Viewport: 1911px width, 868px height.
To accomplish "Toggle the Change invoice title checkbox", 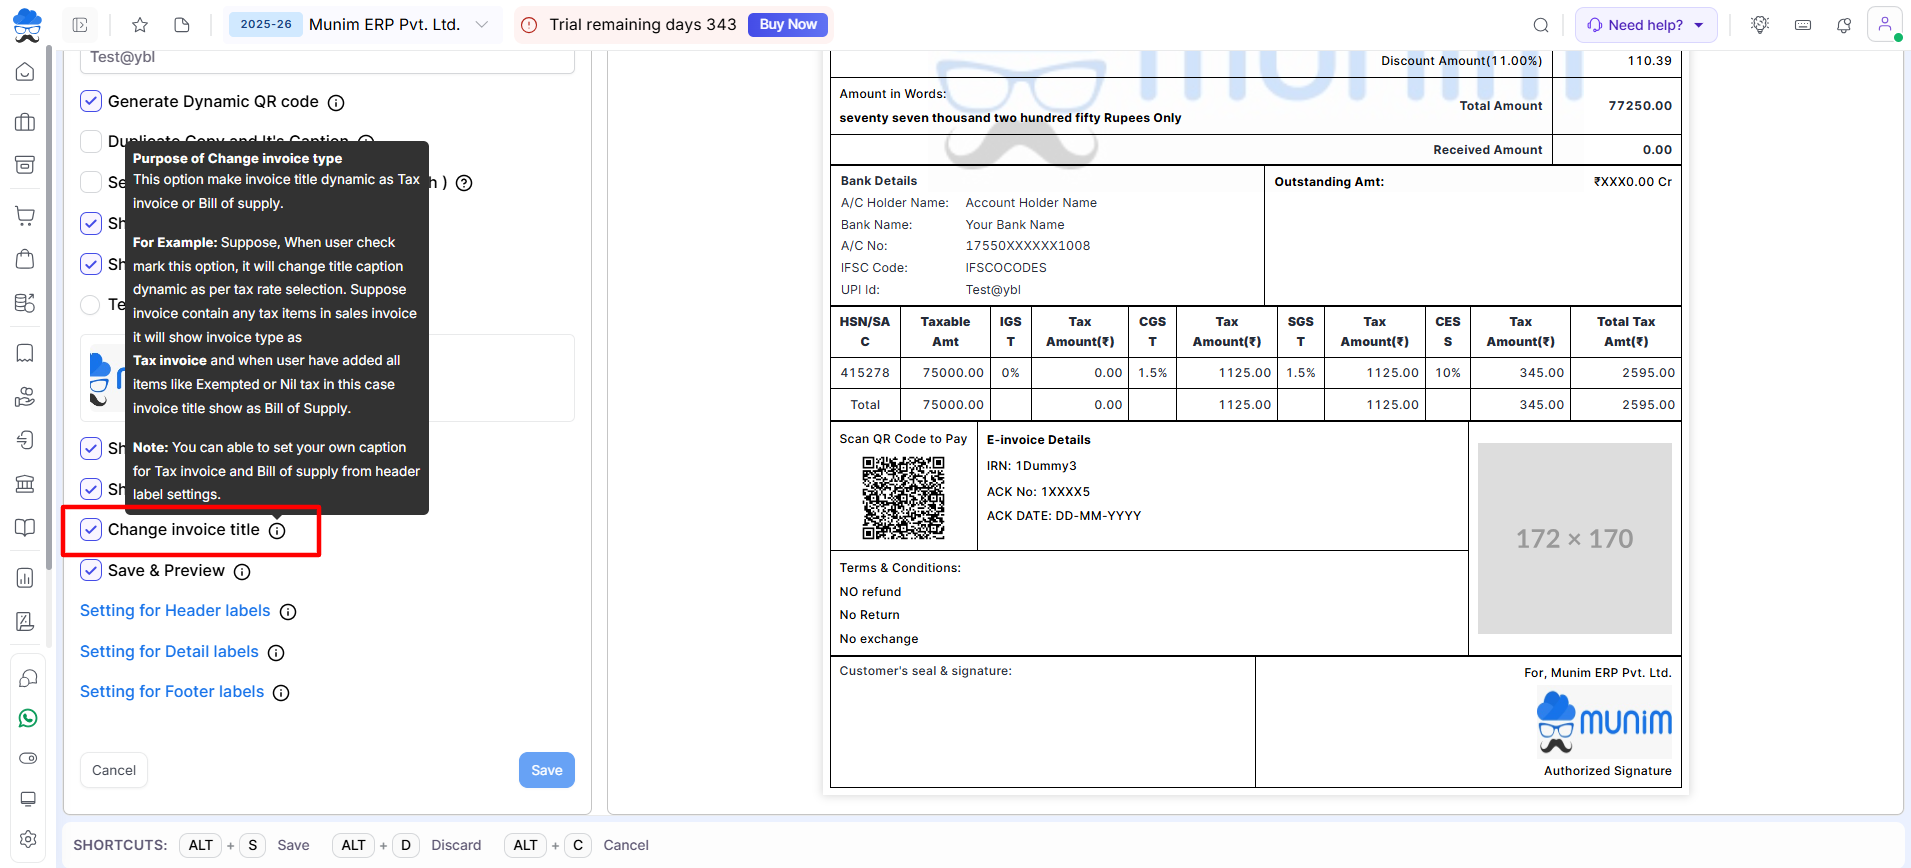I will [91, 530].
